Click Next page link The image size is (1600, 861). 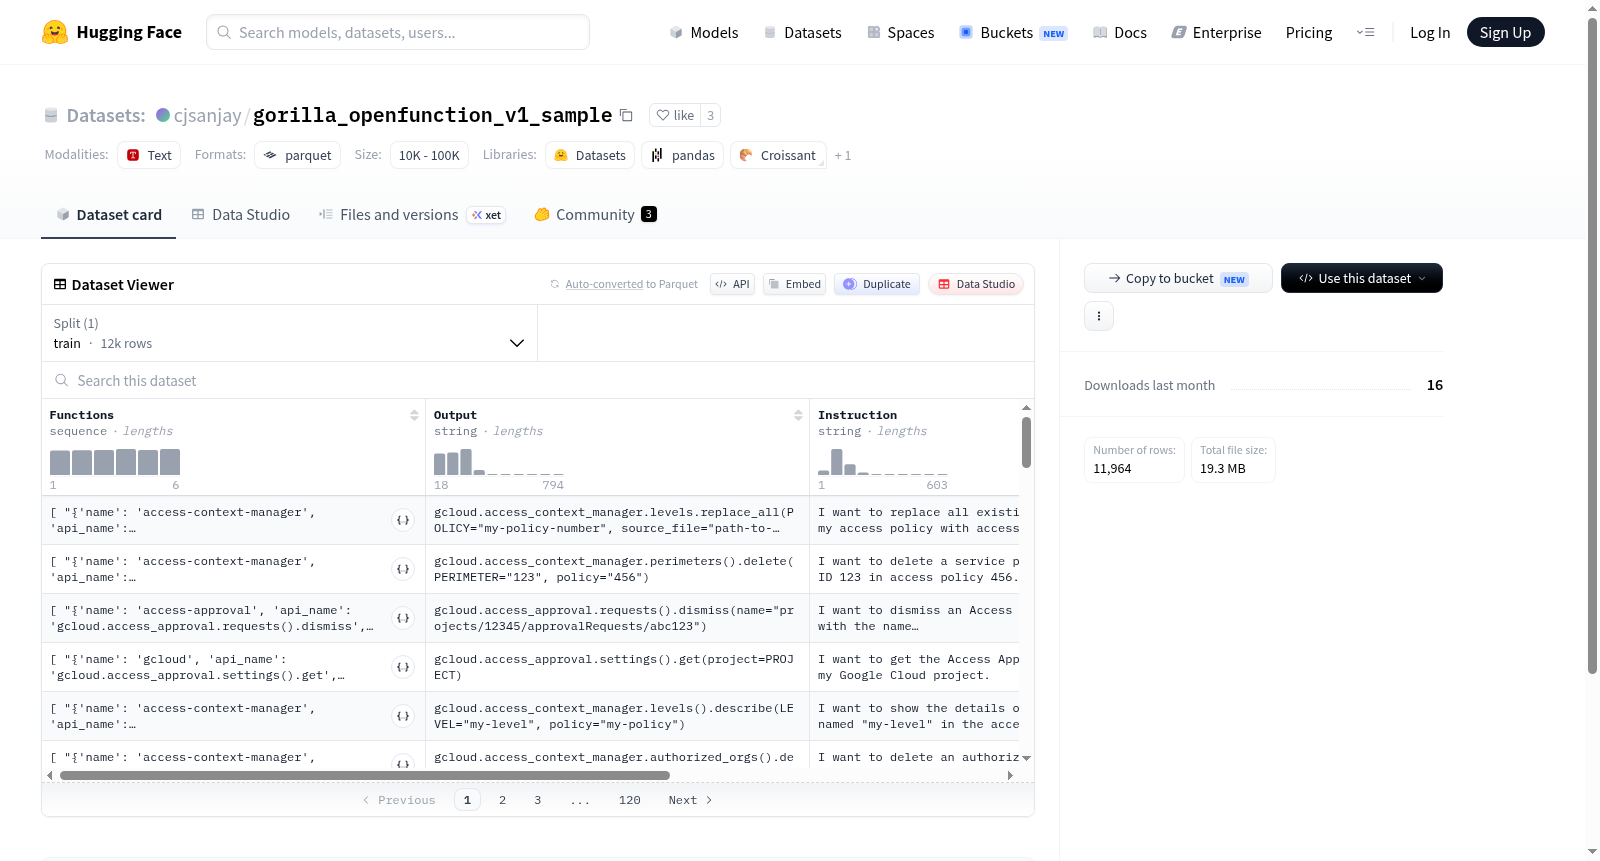point(690,800)
